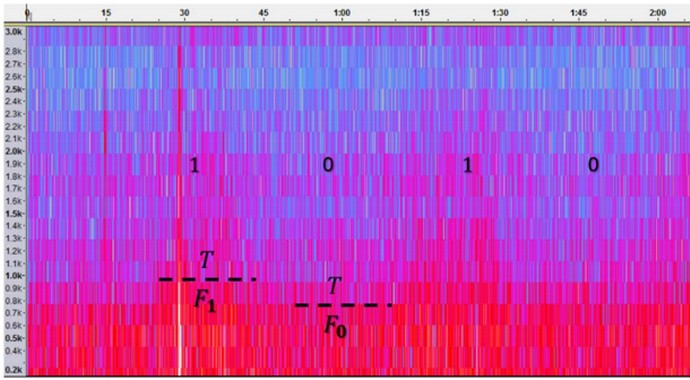Screen dimensions: 690x380
Task: Click the 0.9k frequency label
Action: pyautogui.click(x=13, y=288)
